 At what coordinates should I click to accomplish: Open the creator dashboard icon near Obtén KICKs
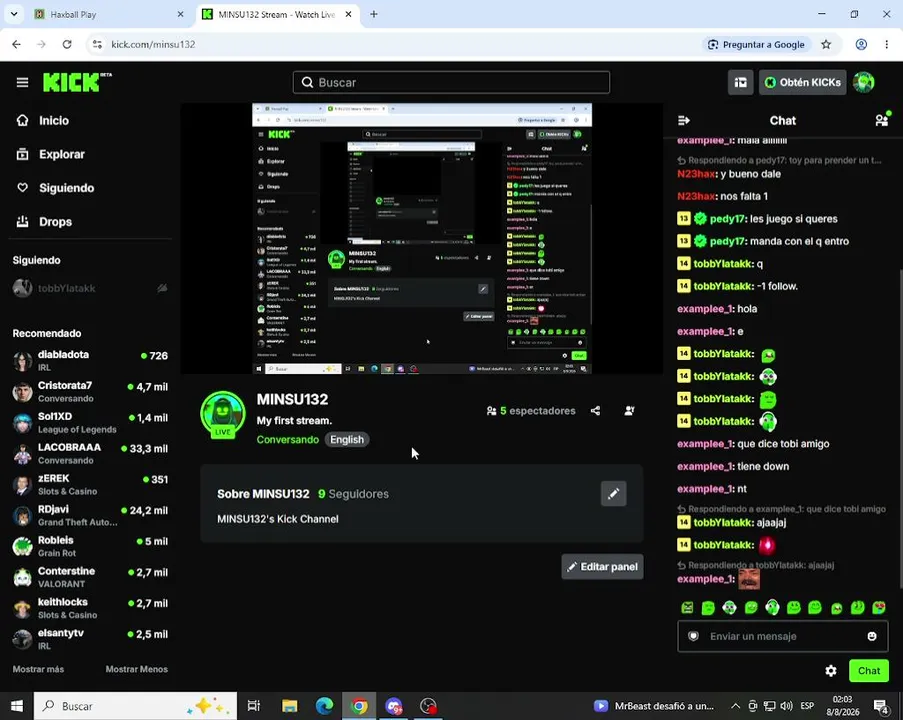click(740, 82)
